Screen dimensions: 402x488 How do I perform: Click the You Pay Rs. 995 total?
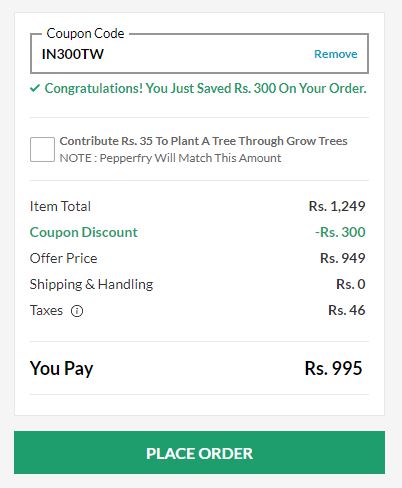tap(199, 368)
